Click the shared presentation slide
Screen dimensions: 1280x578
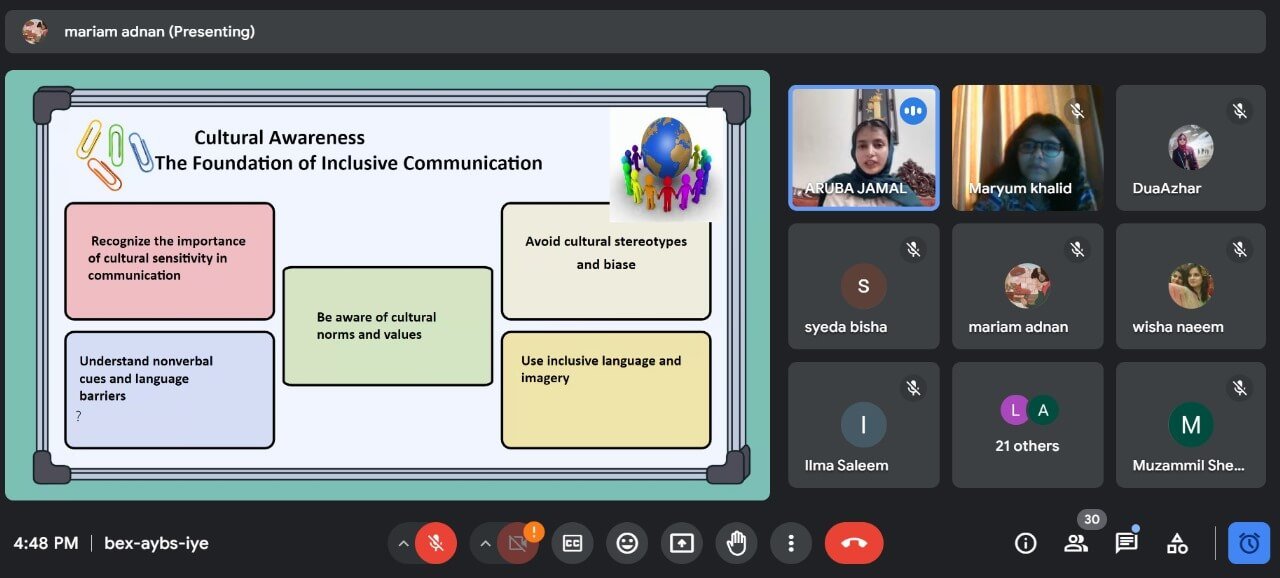point(387,285)
